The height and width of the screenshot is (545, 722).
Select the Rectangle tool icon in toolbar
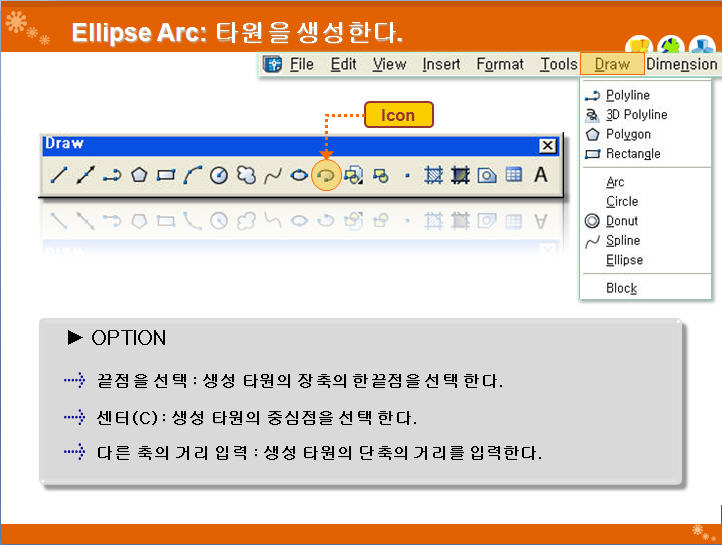pyautogui.click(x=166, y=175)
